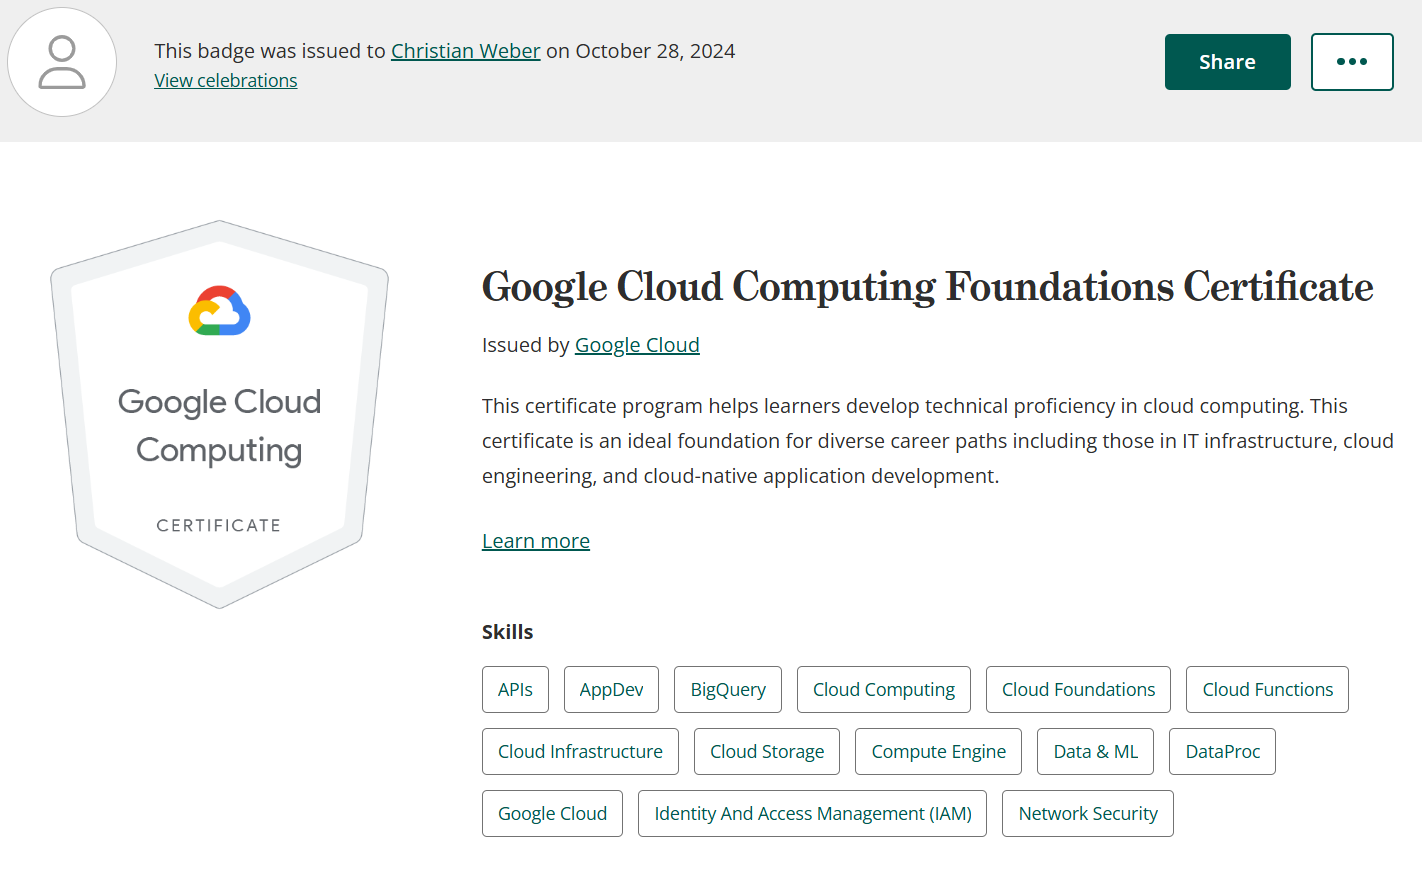
Task: Choose the Cloud Computing skill tag
Action: point(884,690)
